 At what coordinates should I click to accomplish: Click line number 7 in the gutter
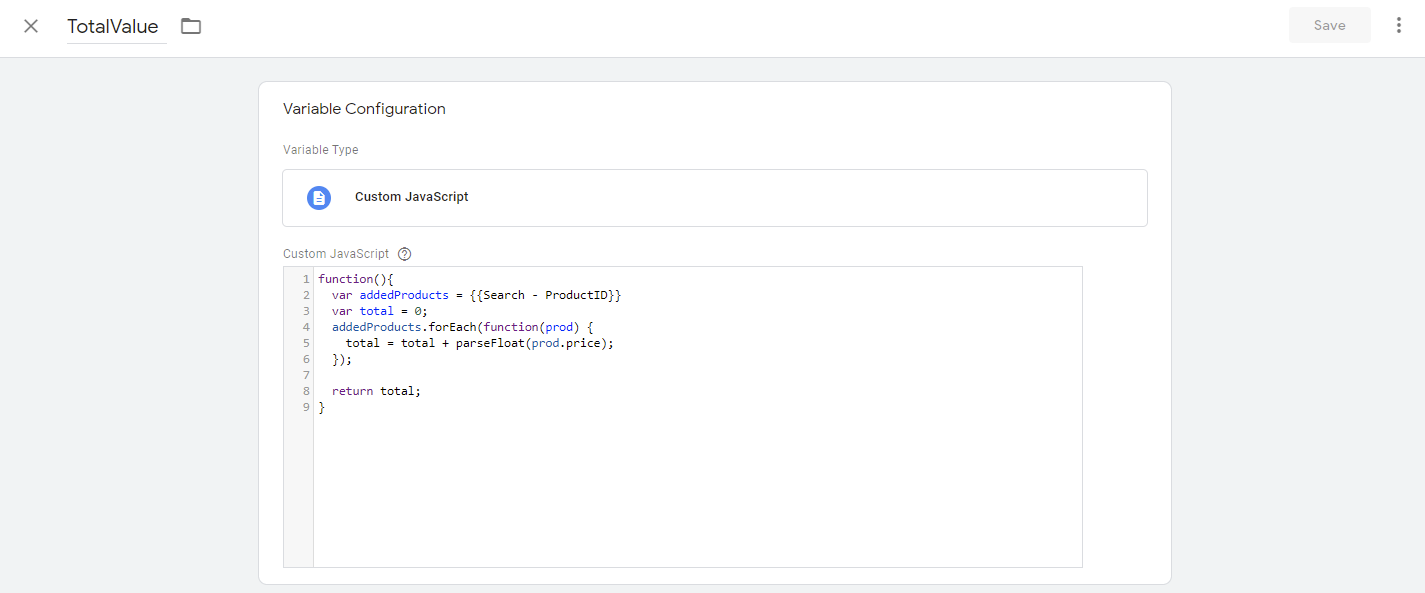coord(305,375)
